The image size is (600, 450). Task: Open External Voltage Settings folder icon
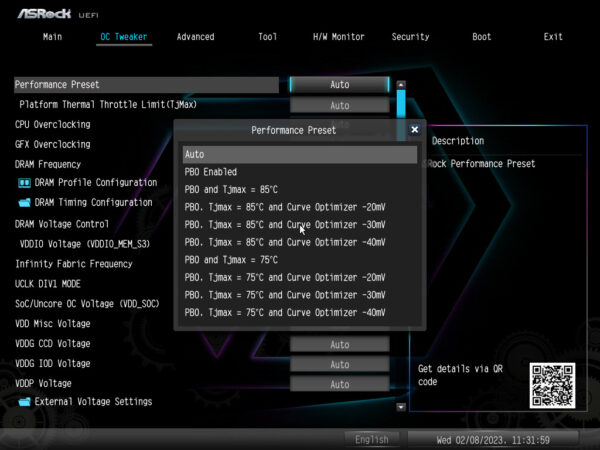(25, 402)
